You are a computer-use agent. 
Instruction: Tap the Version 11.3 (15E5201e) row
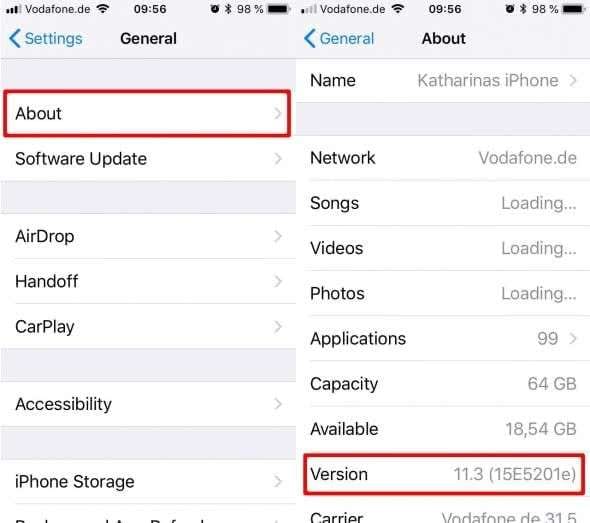click(x=444, y=474)
